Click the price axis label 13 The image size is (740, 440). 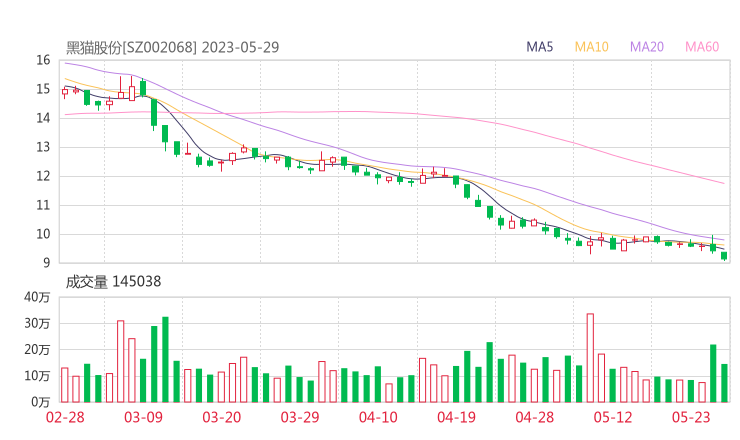click(43, 147)
